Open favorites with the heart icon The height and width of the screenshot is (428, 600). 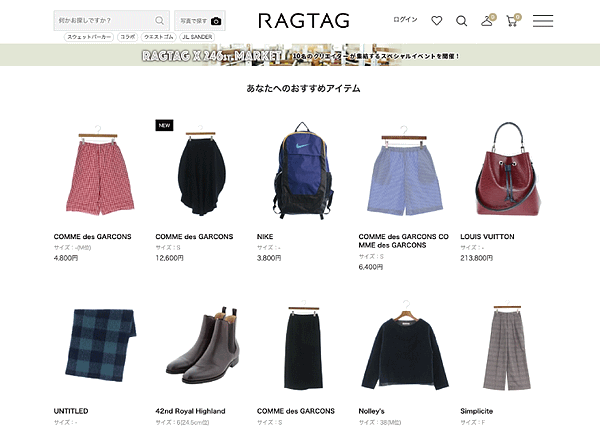[437, 21]
